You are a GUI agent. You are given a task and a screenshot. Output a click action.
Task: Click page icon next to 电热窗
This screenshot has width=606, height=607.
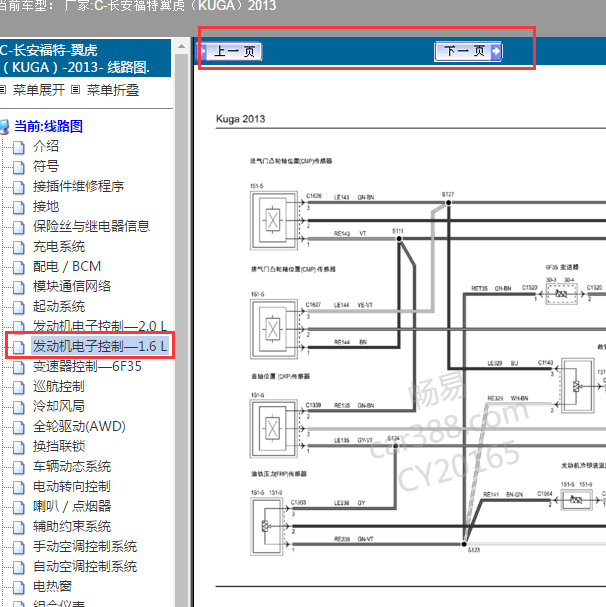coord(18,588)
